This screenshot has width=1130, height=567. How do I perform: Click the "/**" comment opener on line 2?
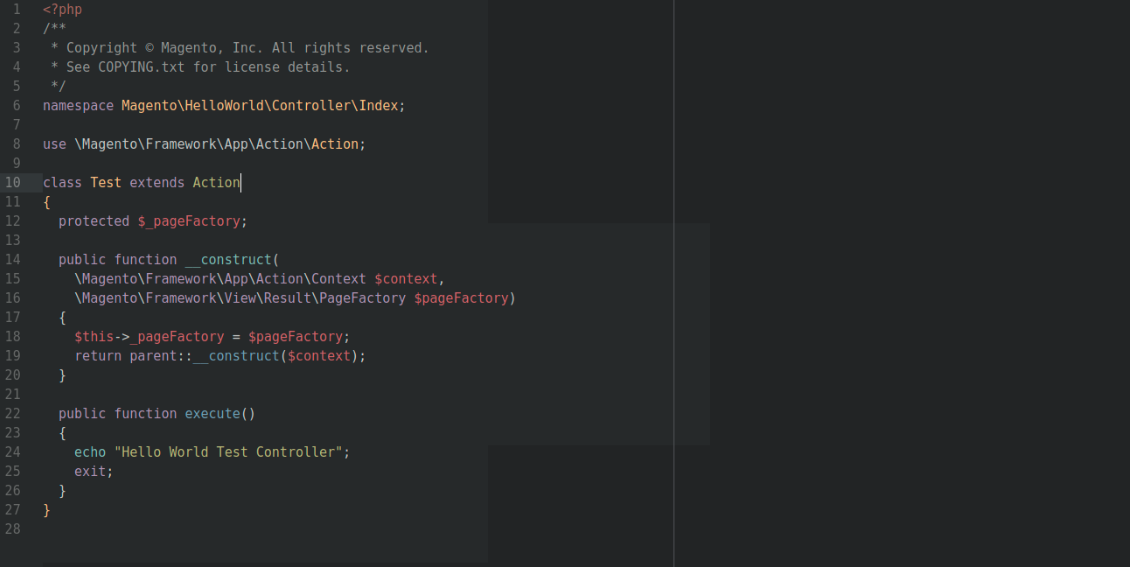click(55, 29)
